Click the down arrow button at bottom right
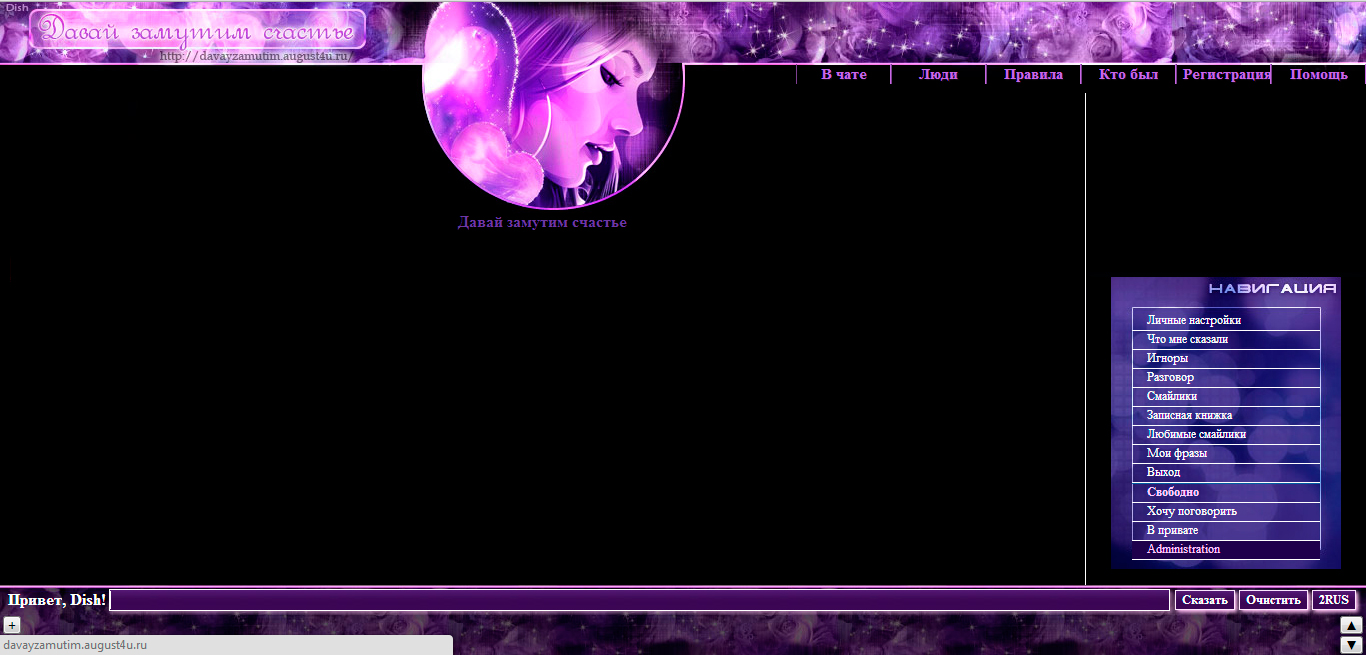Image resolution: width=1366 pixels, height=655 pixels. [x=1351, y=645]
